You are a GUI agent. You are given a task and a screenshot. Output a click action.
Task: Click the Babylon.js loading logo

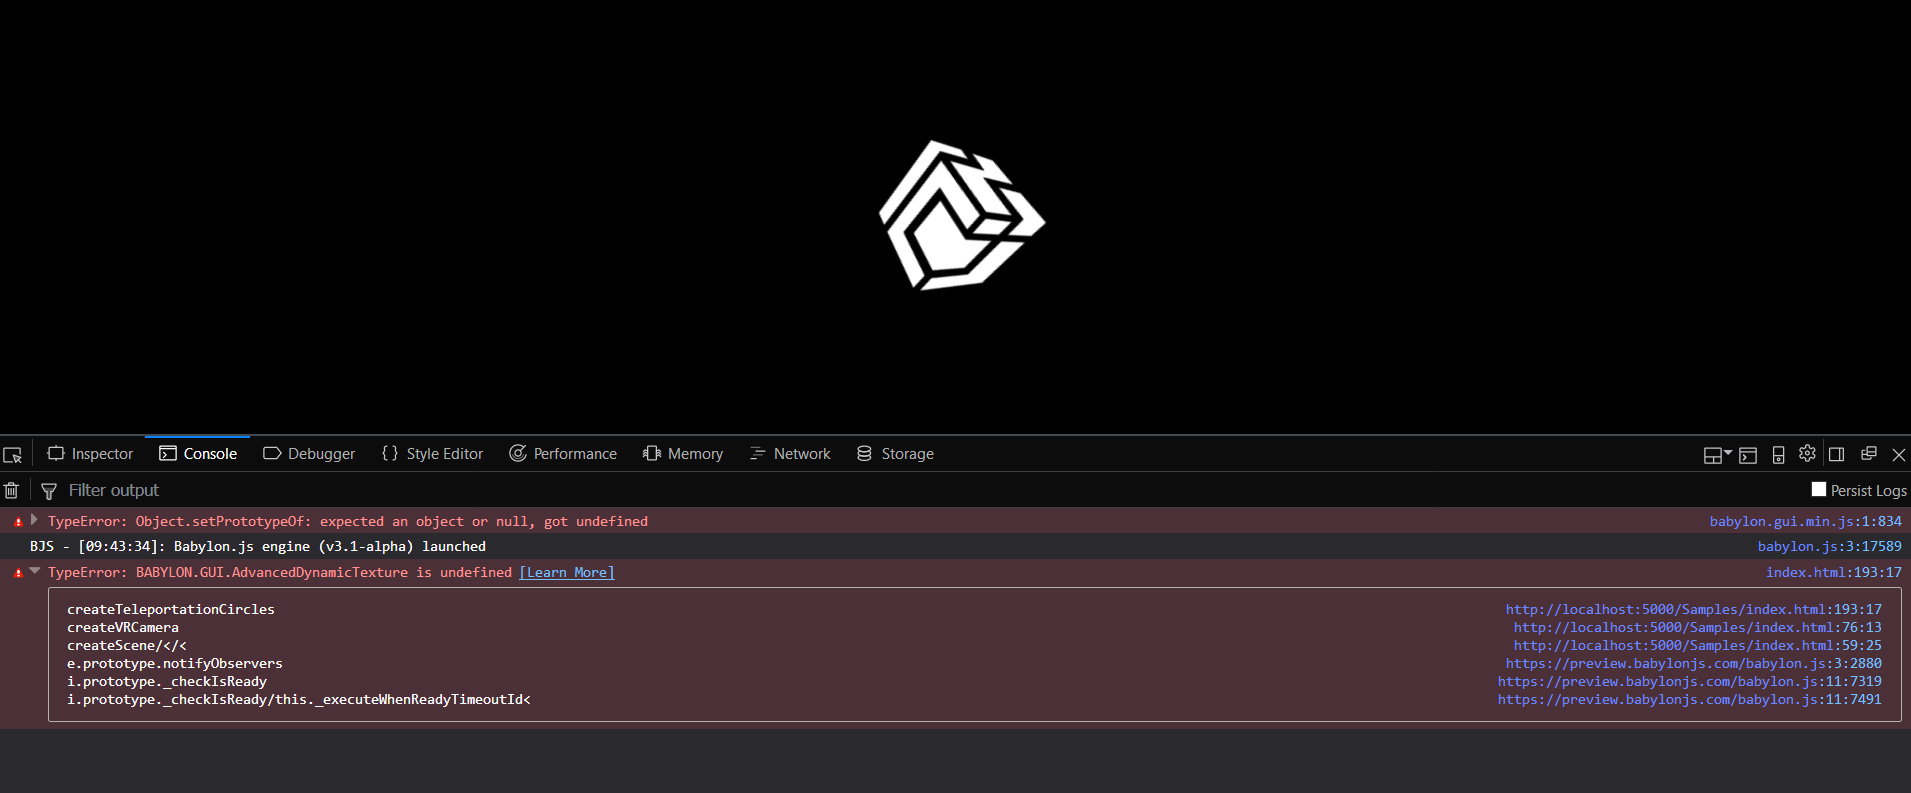click(x=961, y=216)
